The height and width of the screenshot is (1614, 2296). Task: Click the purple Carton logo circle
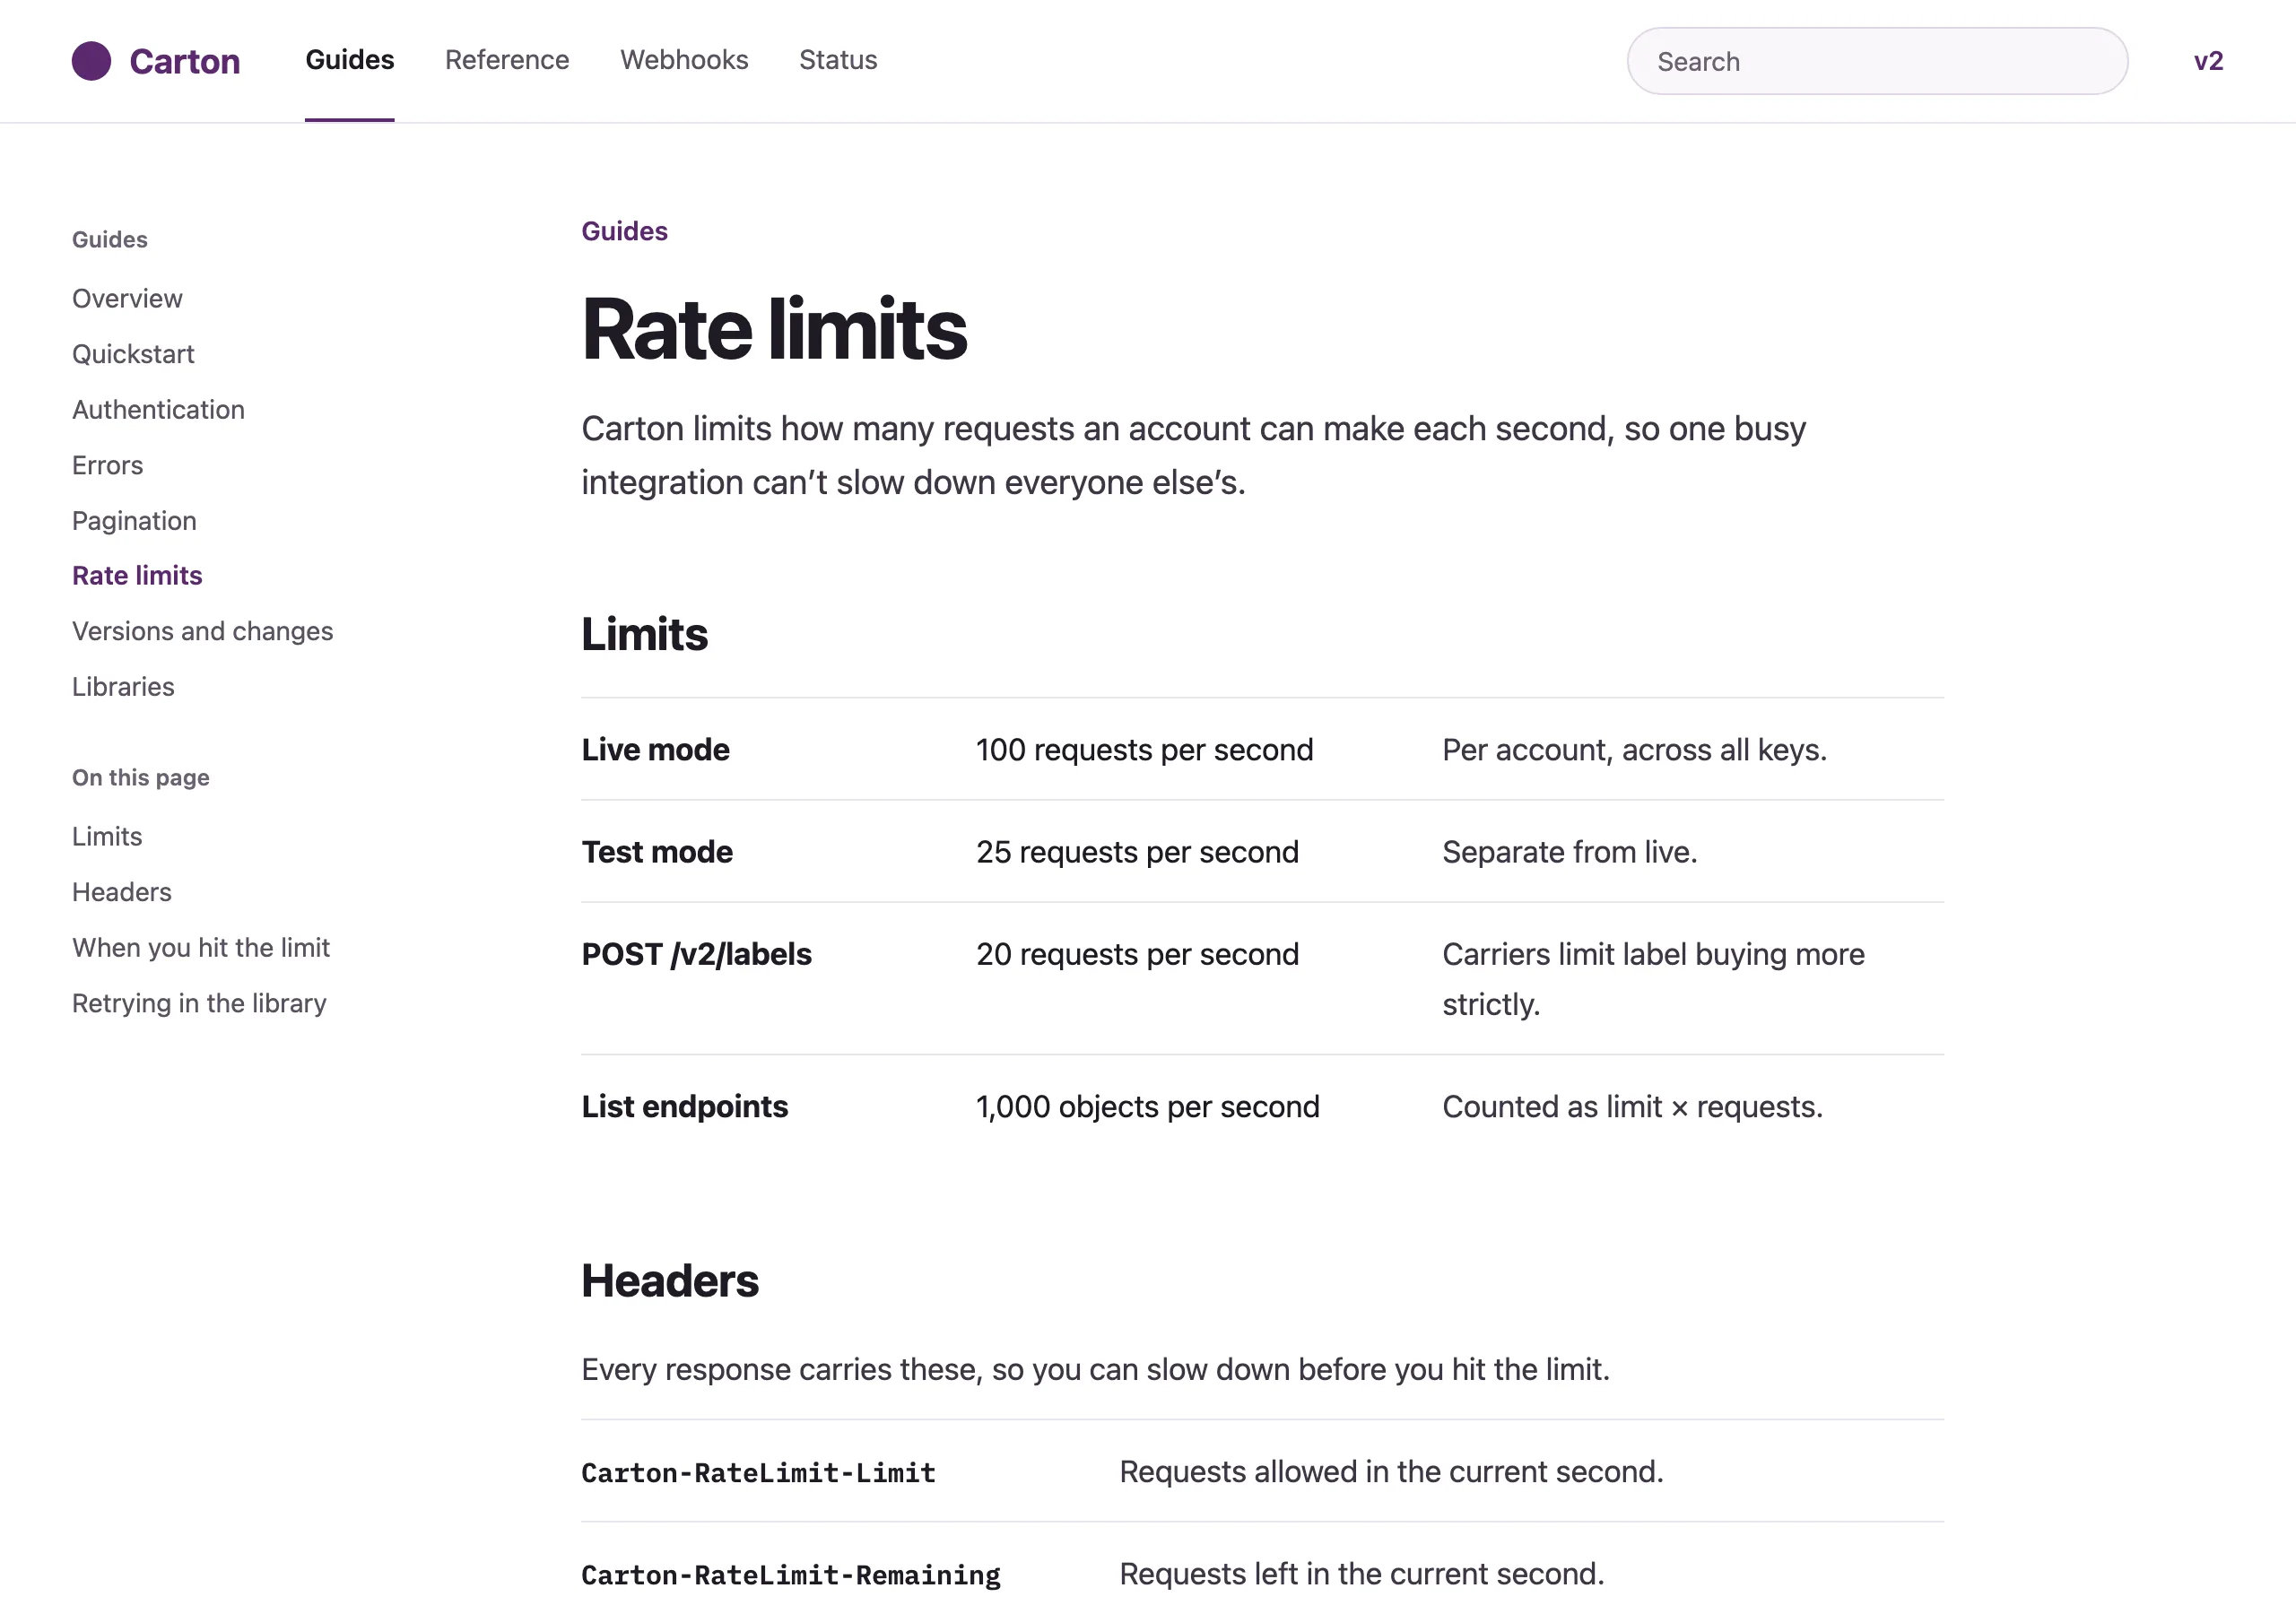[x=91, y=61]
